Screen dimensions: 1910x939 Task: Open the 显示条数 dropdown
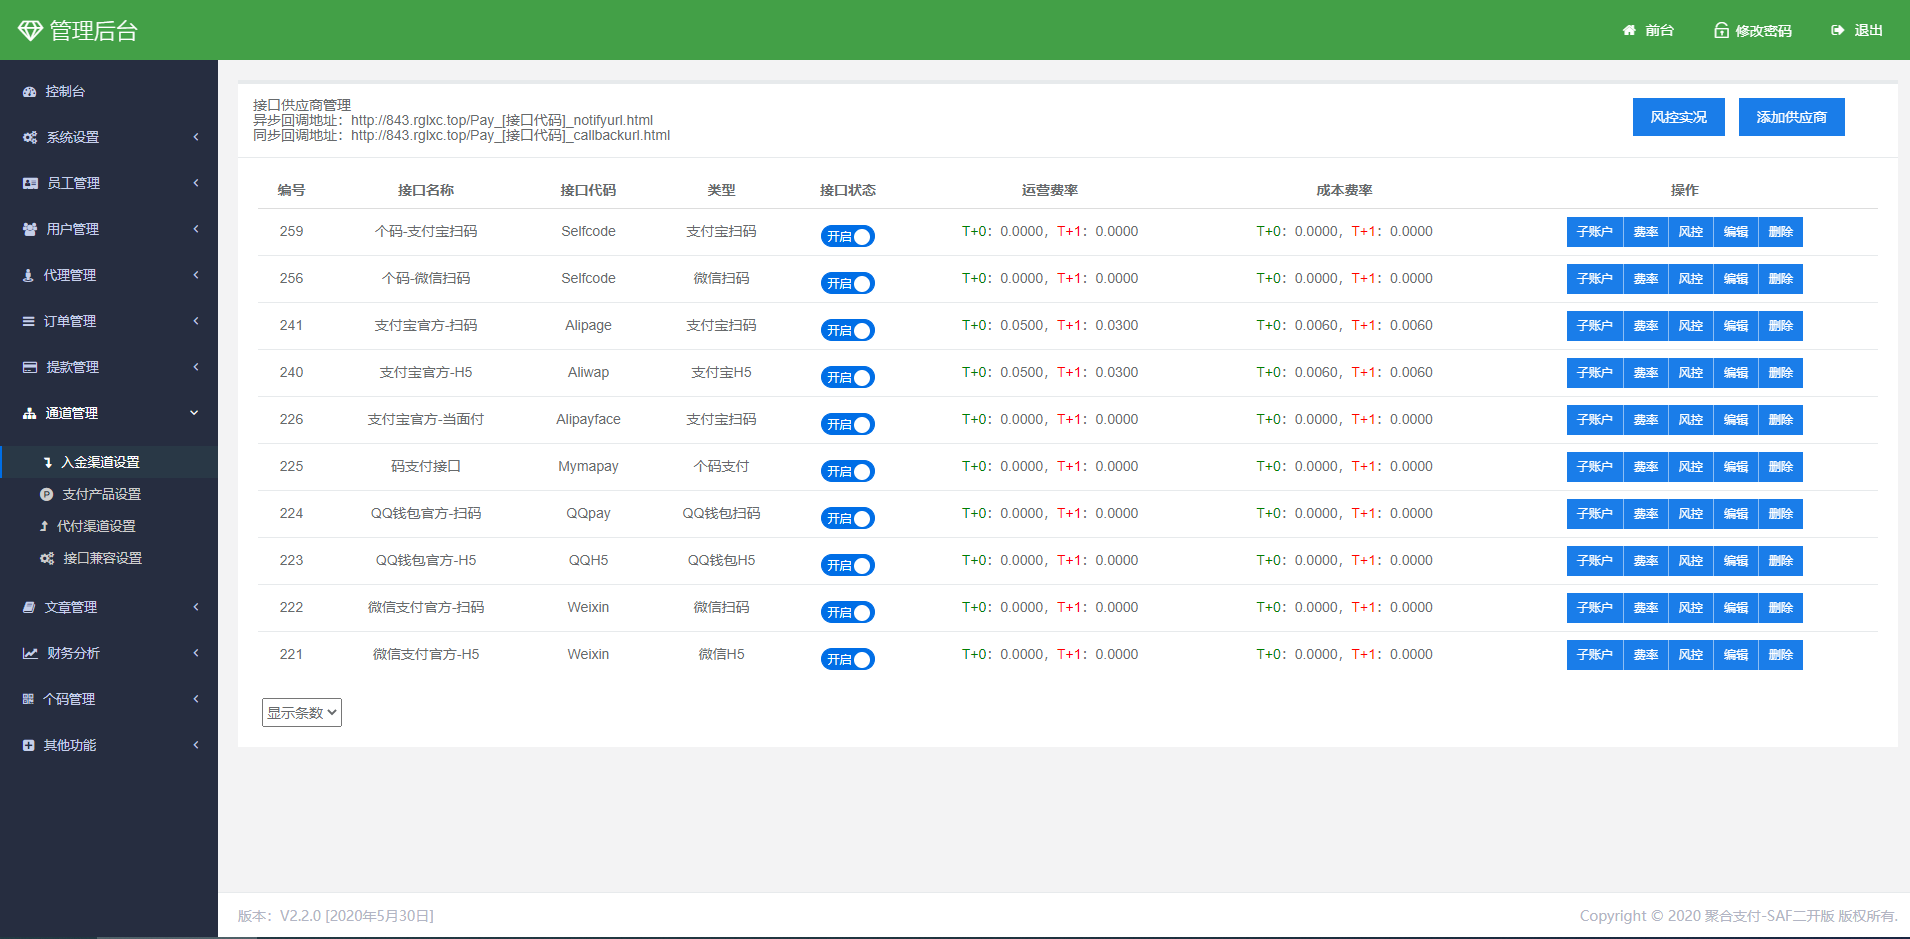click(x=302, y=713)
